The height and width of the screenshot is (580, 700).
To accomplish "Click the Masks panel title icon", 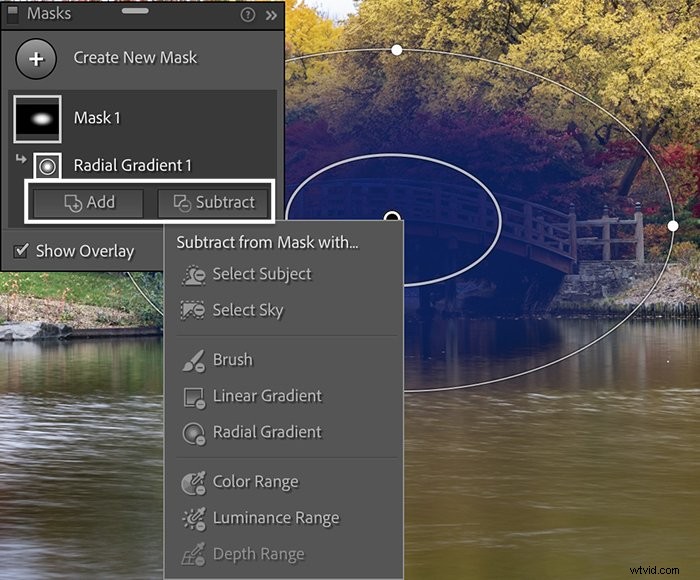I will pos(13,14).
